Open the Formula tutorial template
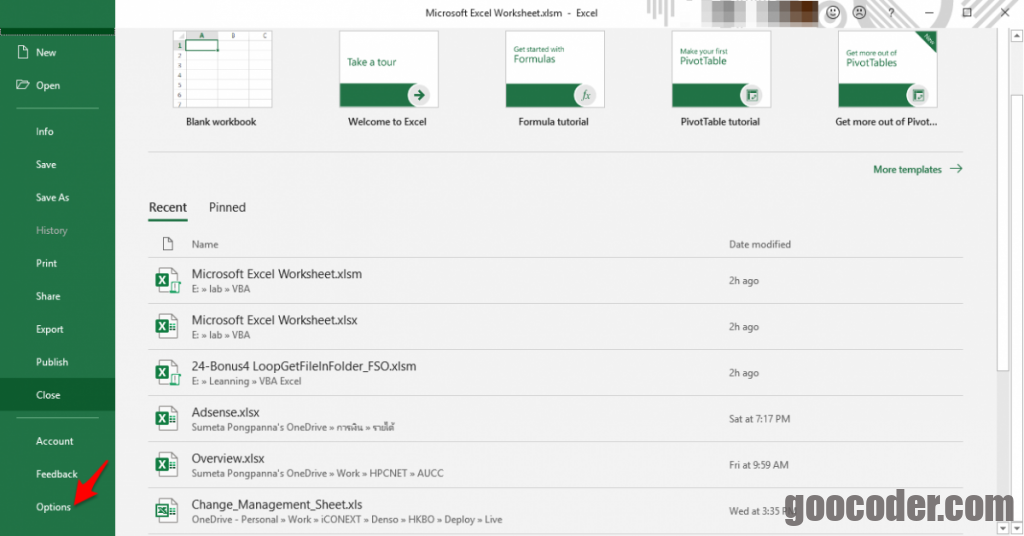Screen dimensions: 1024x536 (x=554, y=78)
